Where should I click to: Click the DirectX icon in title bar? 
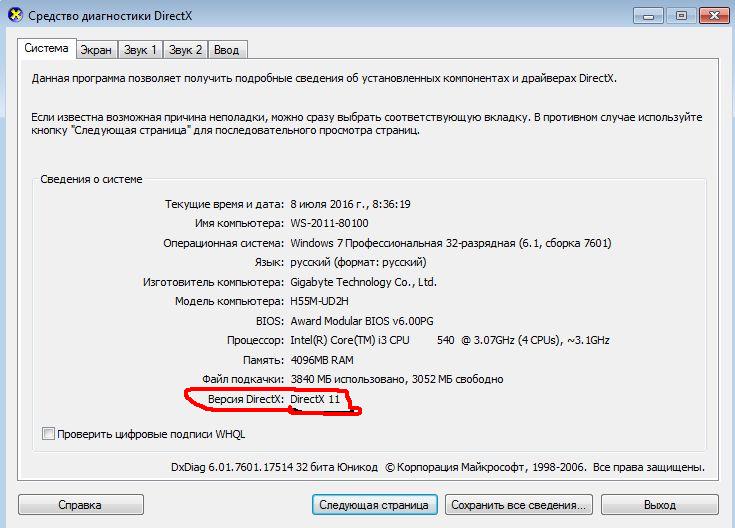click(x=15, y=15)
